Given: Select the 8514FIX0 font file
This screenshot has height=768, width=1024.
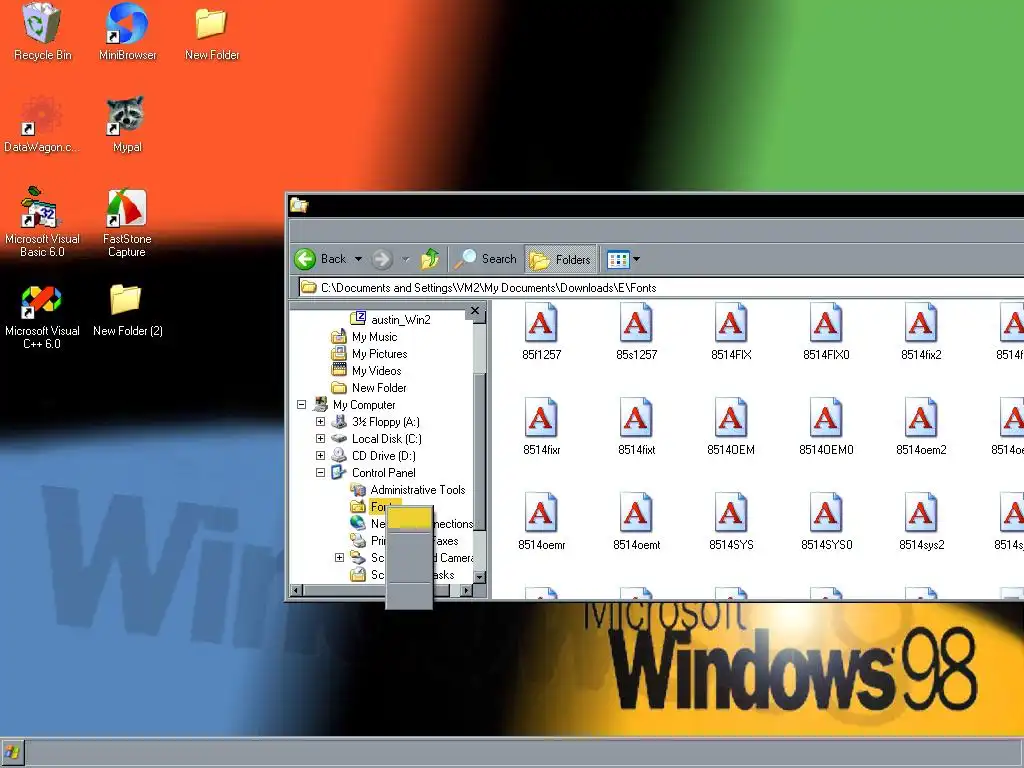Looking at the screenshot, I should [826, 332].
